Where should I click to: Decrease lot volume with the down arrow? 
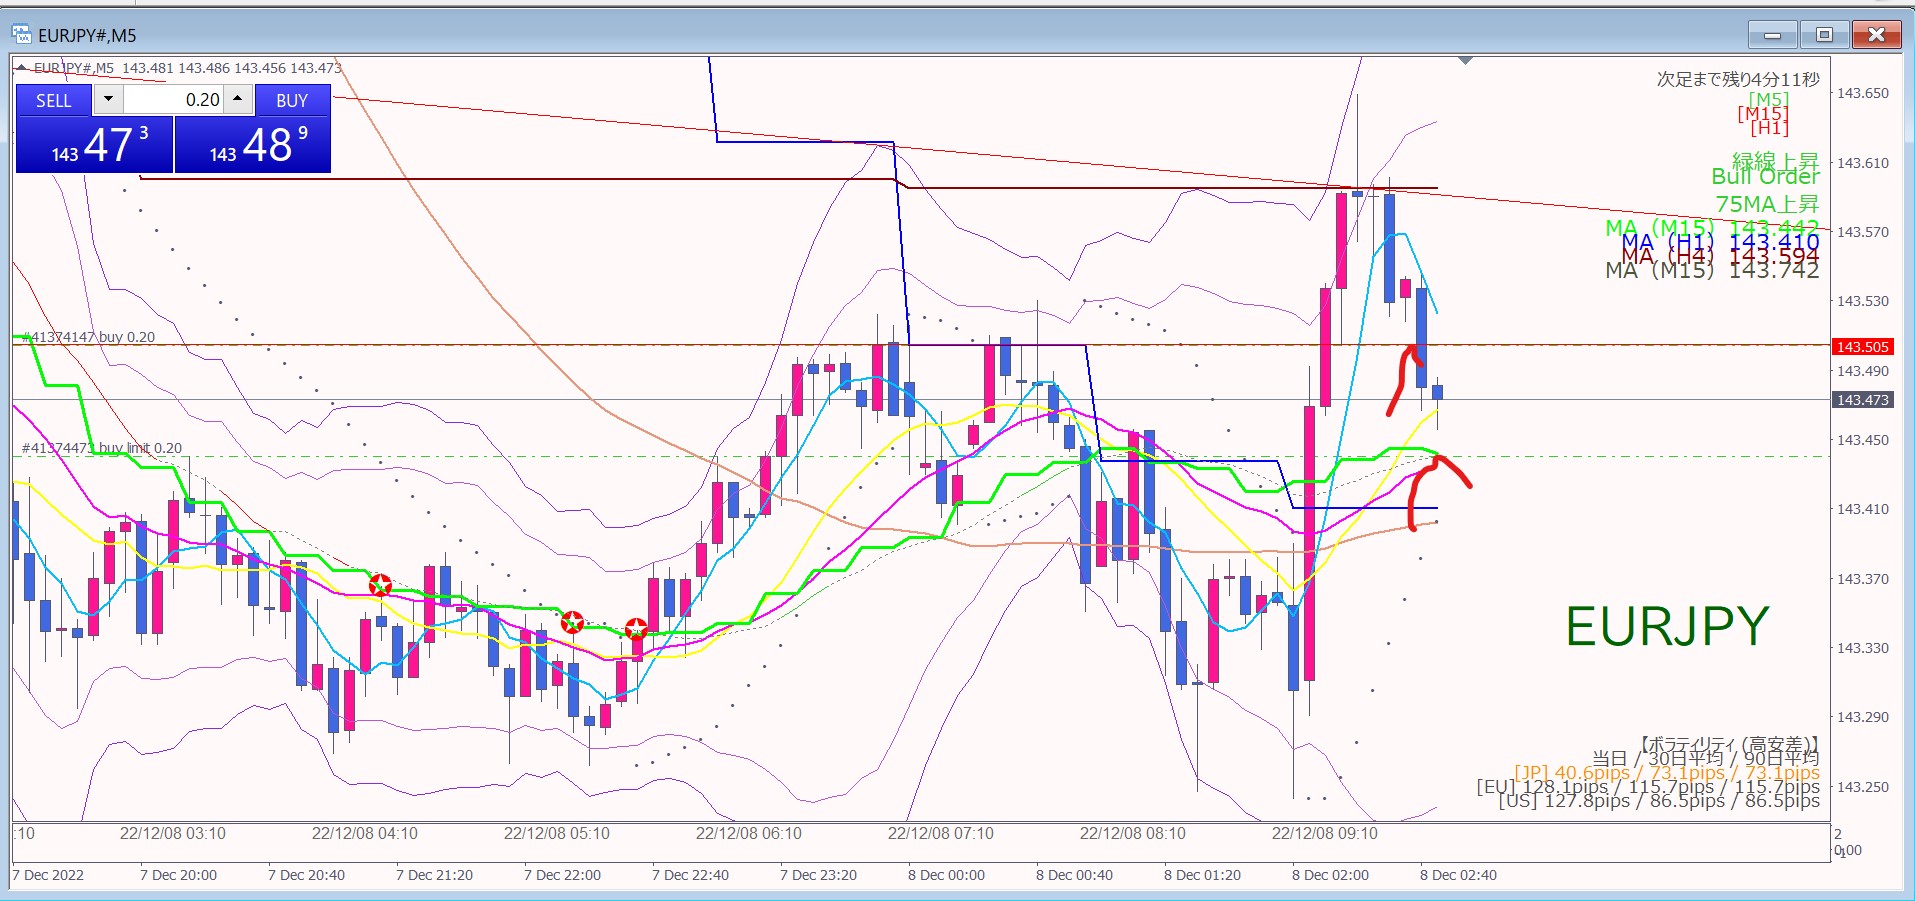tap(108, 100)
